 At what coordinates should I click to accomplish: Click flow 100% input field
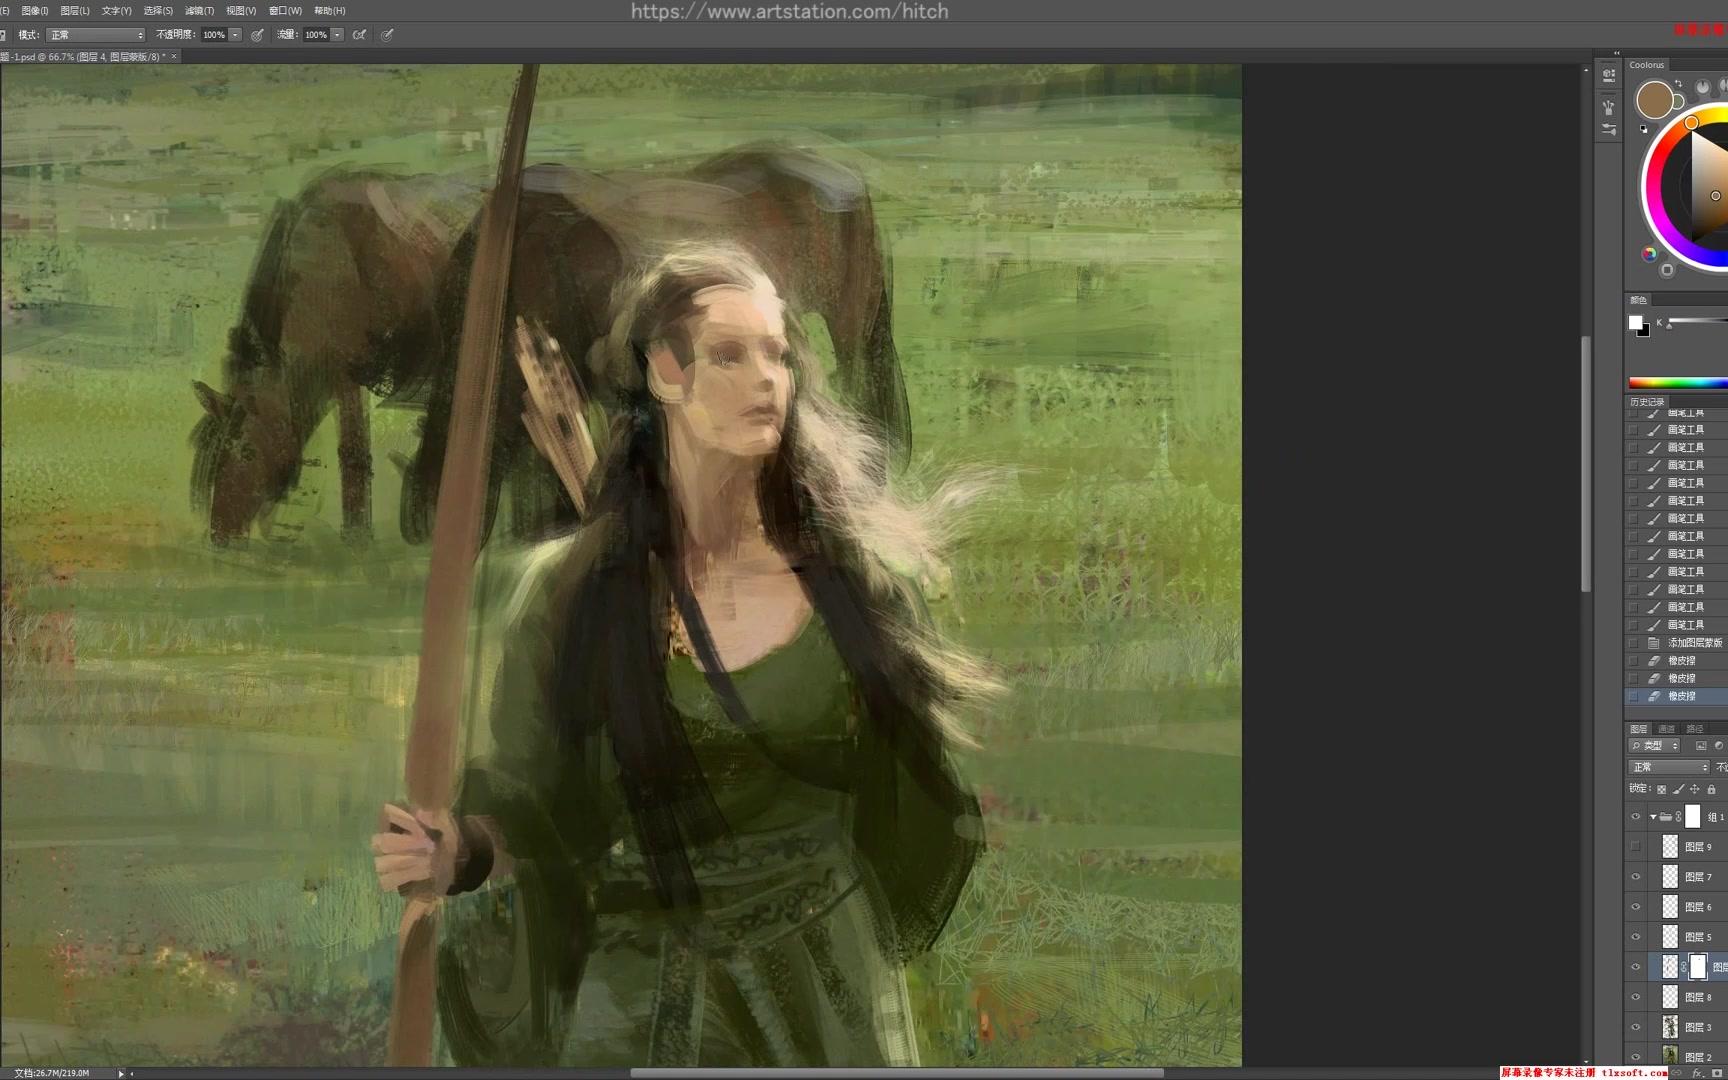[x=316, y=35]
